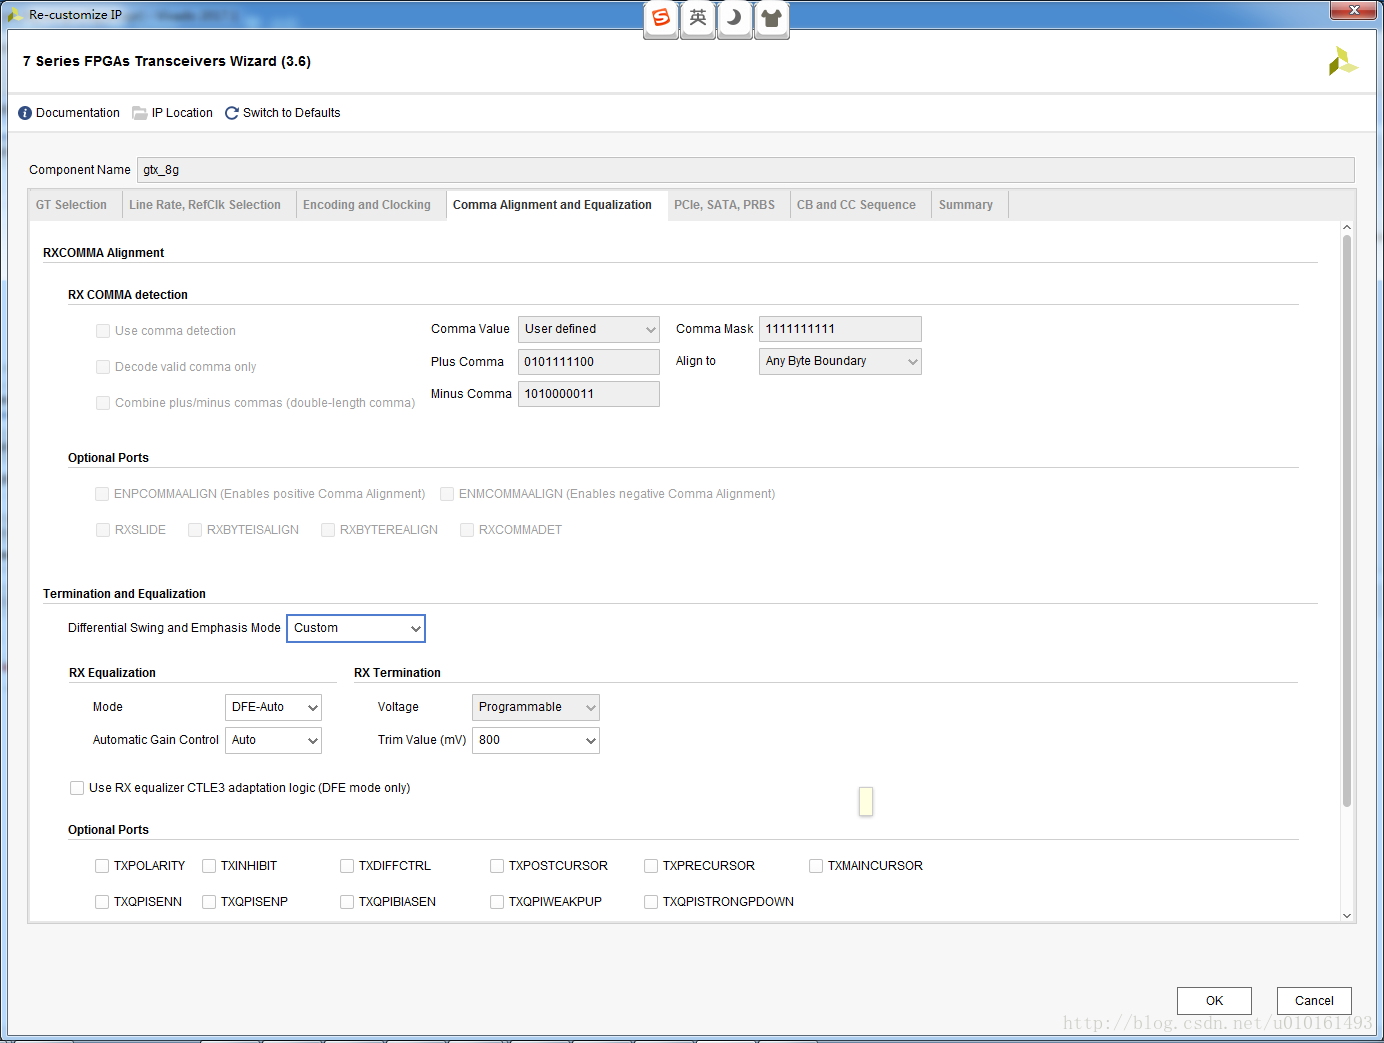
Task: Check the TXQPISENN optional port
Action: 102,902
